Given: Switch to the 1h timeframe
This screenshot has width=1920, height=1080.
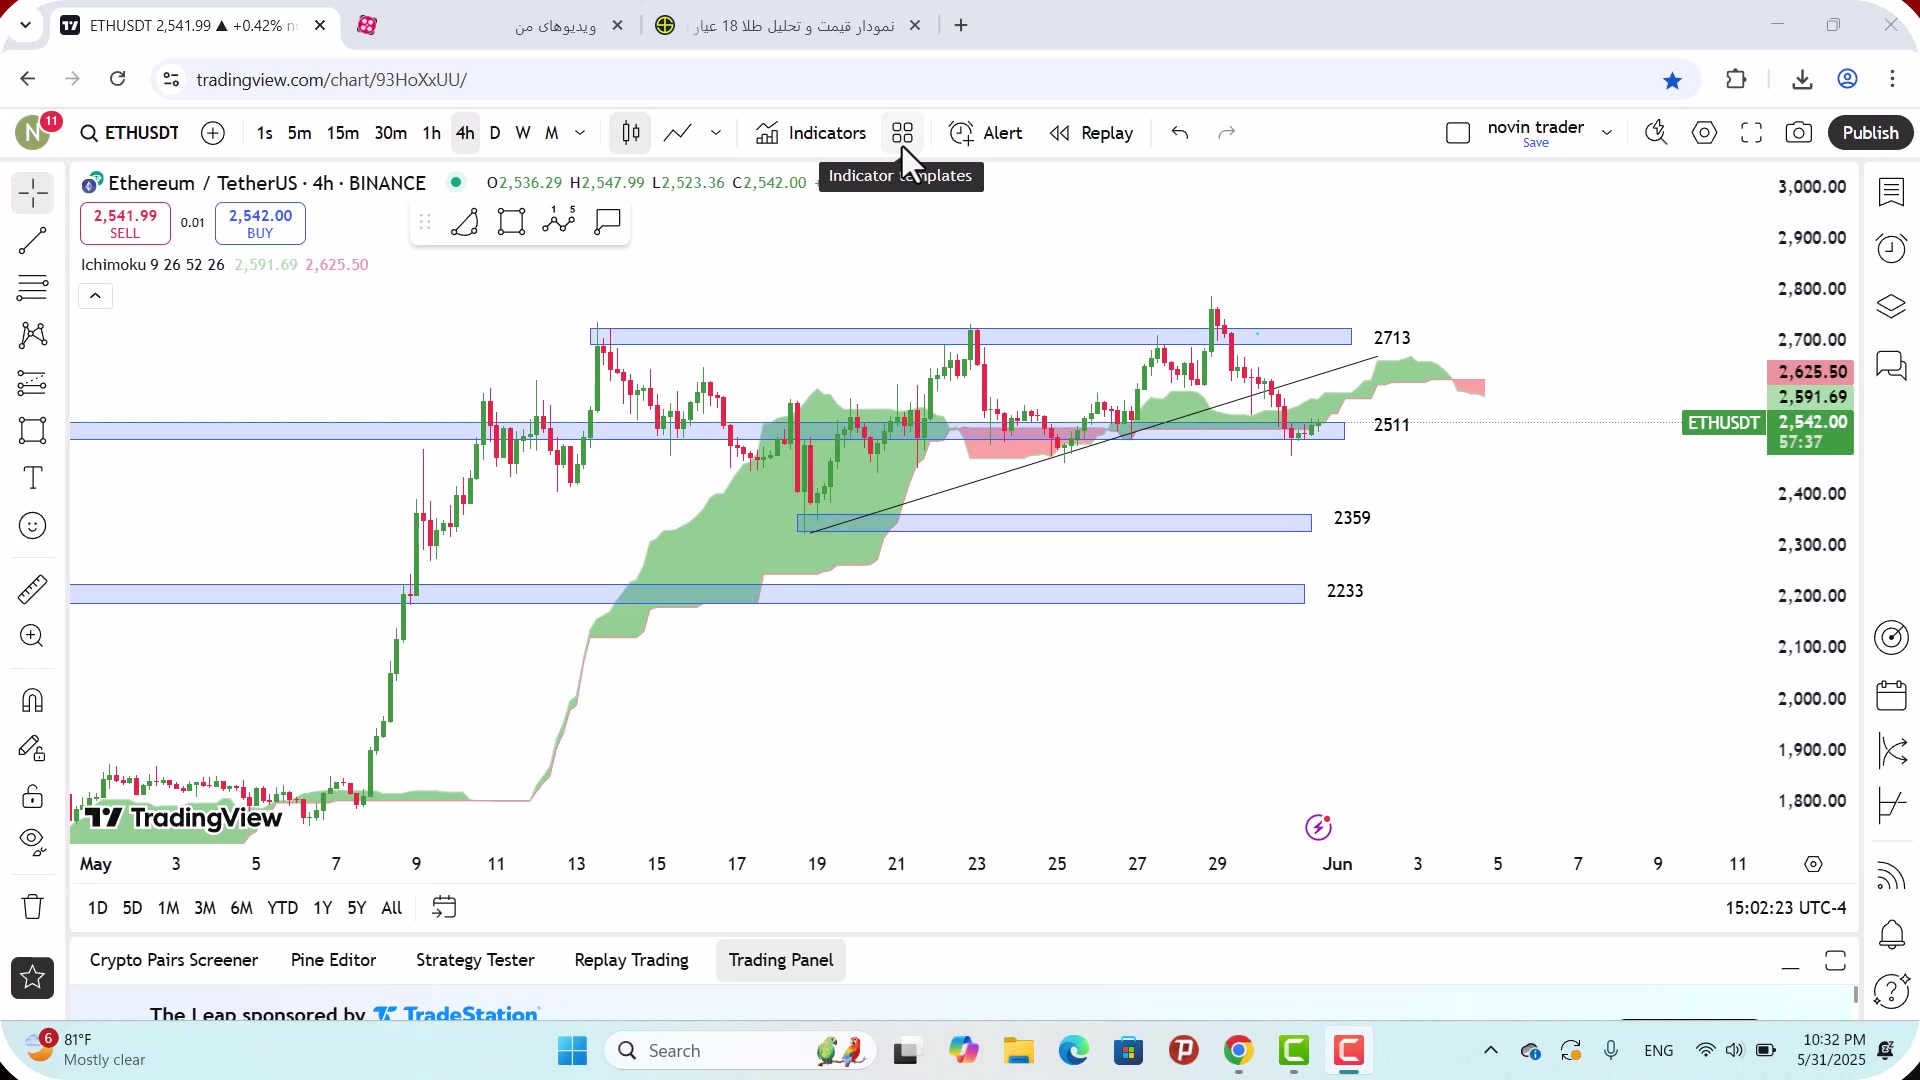Looking at the screenshot, I should 431,133.
